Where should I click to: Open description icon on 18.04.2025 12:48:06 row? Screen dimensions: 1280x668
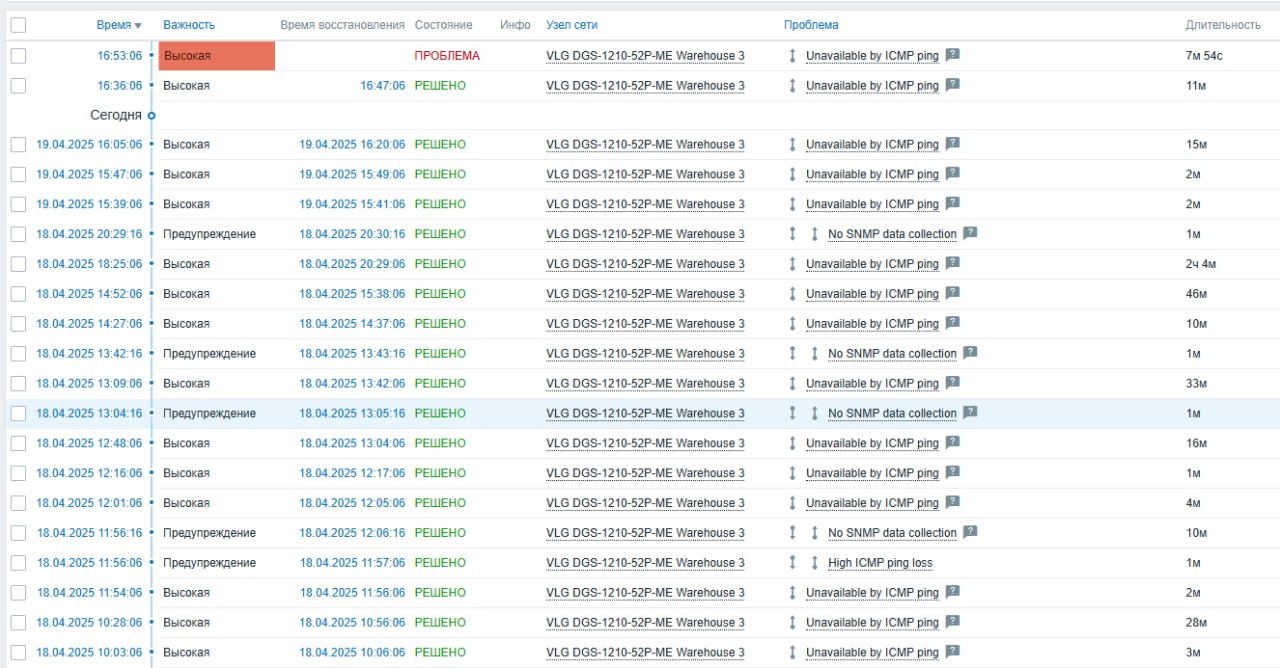click(953, 442)
